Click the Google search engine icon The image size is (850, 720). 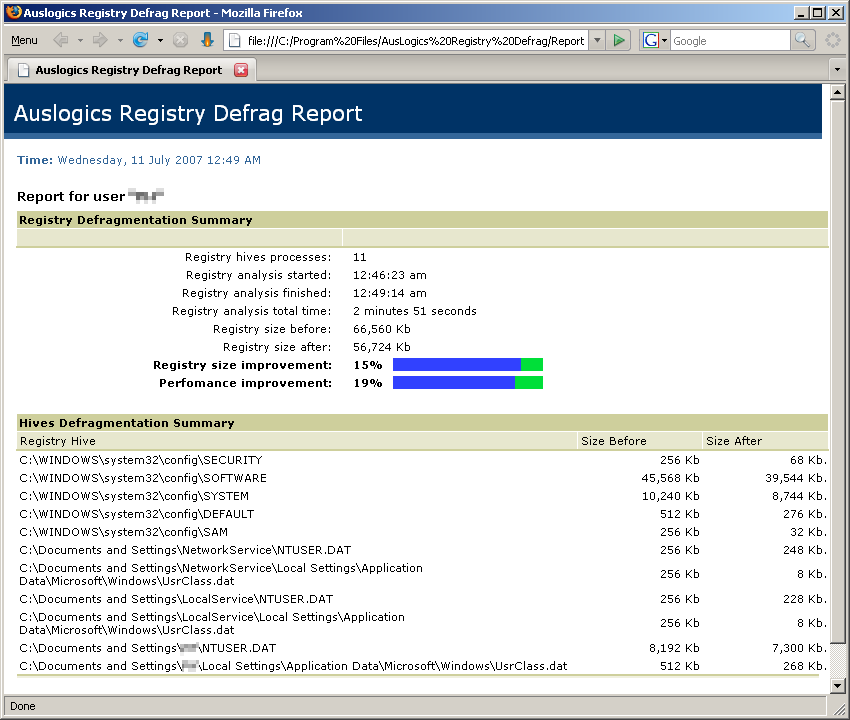click(x=651, y=41)
